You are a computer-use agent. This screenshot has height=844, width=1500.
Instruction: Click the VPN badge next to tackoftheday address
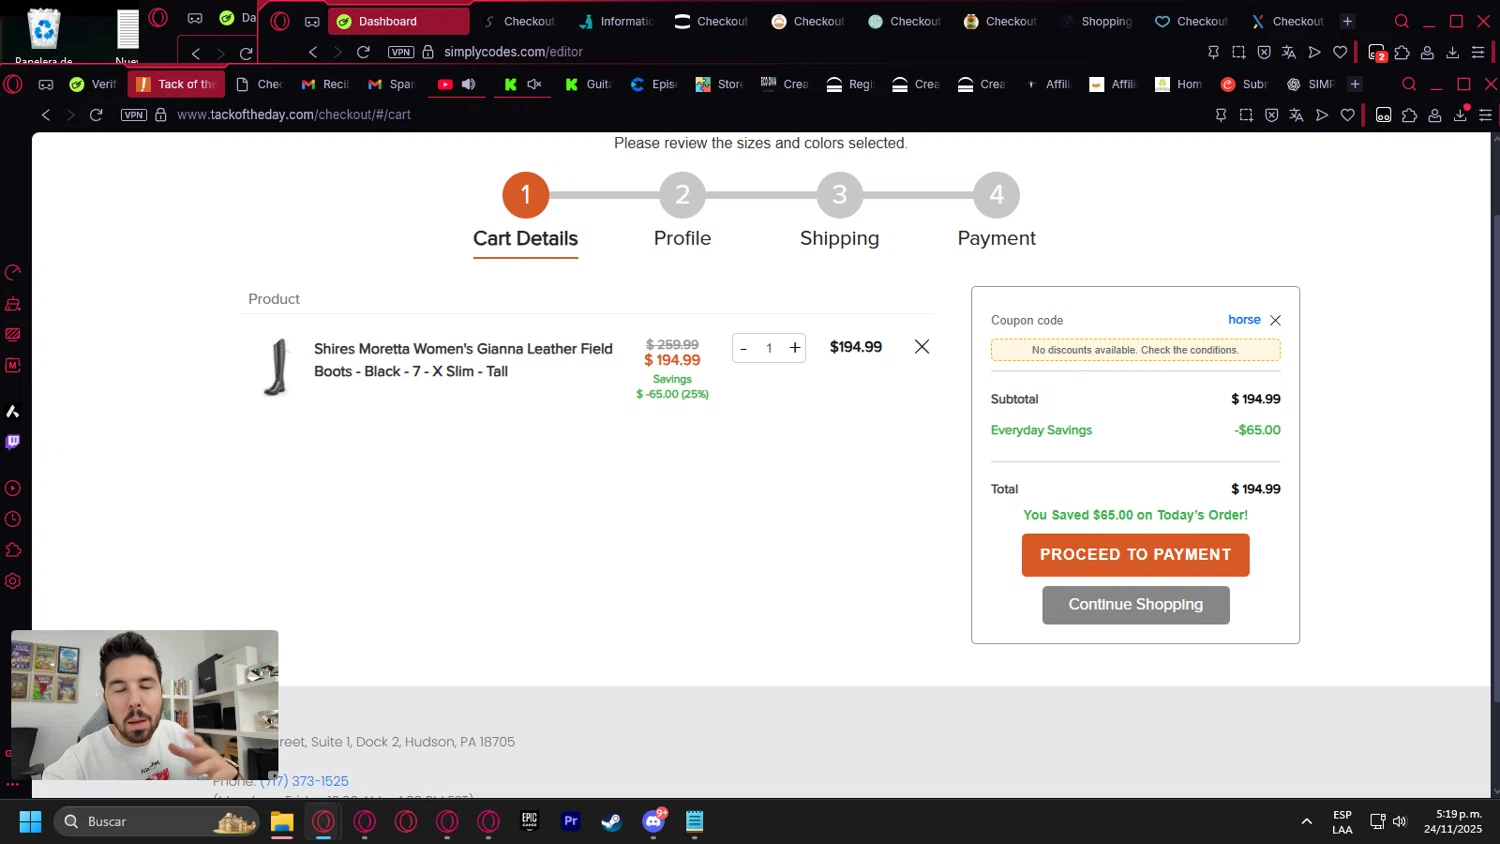point(134,115)
